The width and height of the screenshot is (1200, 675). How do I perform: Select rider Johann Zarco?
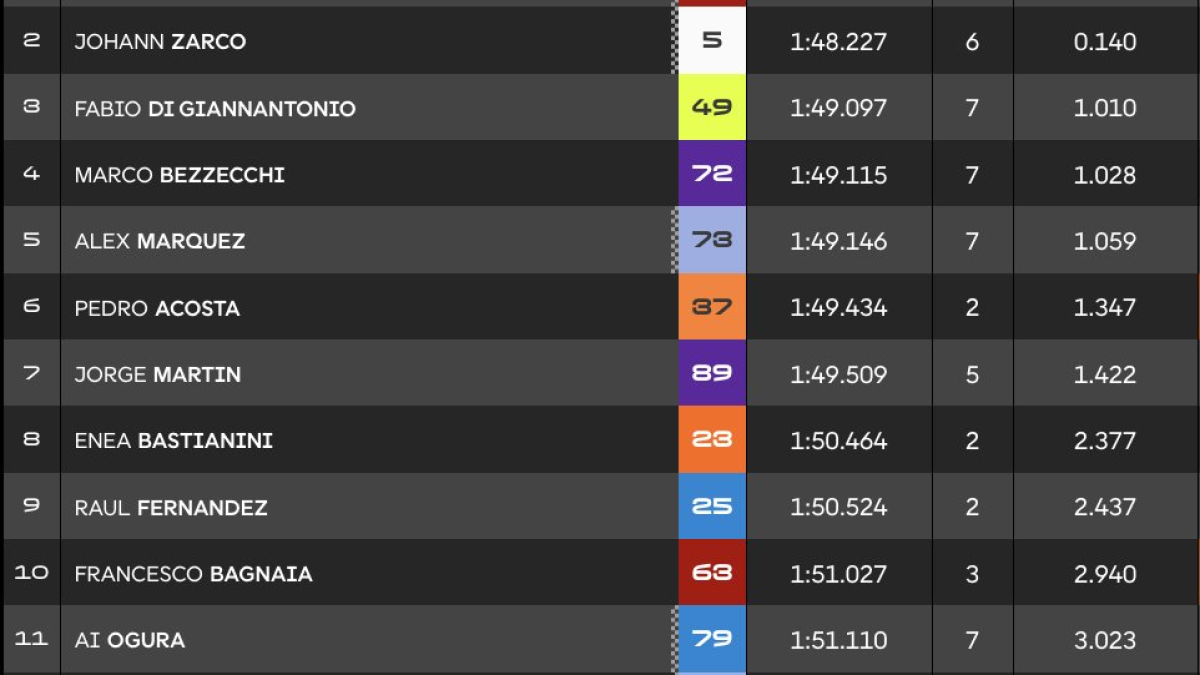[x=160, y=42]
